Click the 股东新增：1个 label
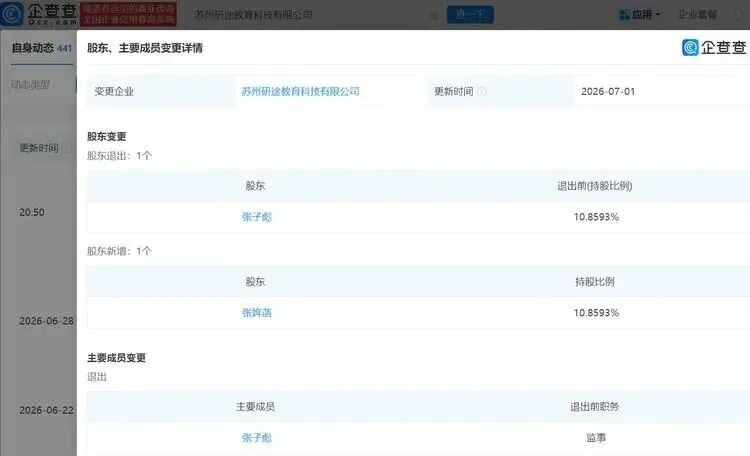This screenshot has height=456, width=750. click(119, 251)
